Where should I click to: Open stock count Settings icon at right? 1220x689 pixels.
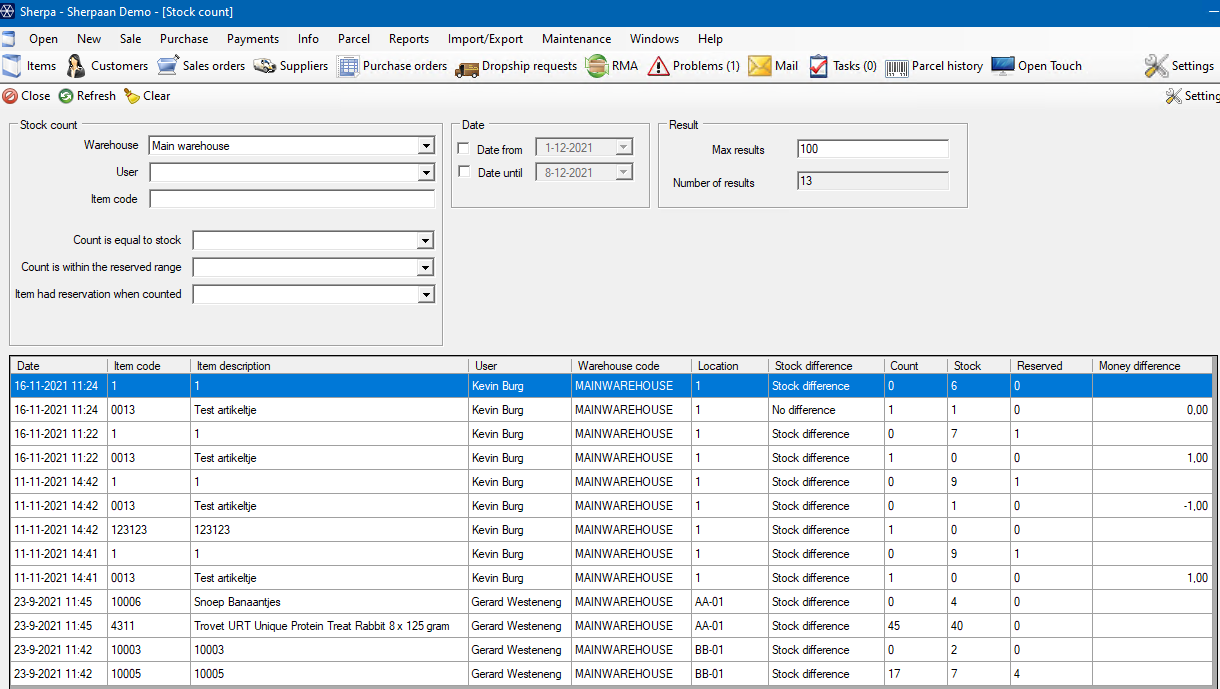[1174, 96]
